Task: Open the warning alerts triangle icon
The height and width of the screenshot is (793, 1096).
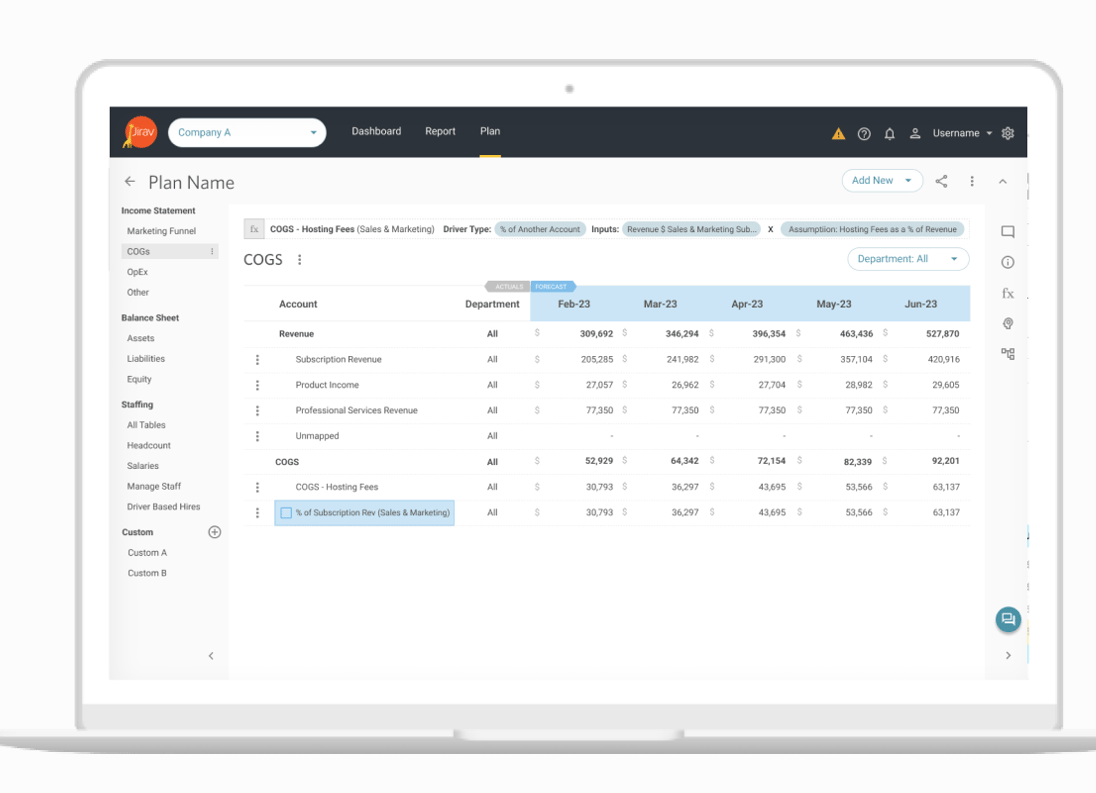Action: point(839,132)
